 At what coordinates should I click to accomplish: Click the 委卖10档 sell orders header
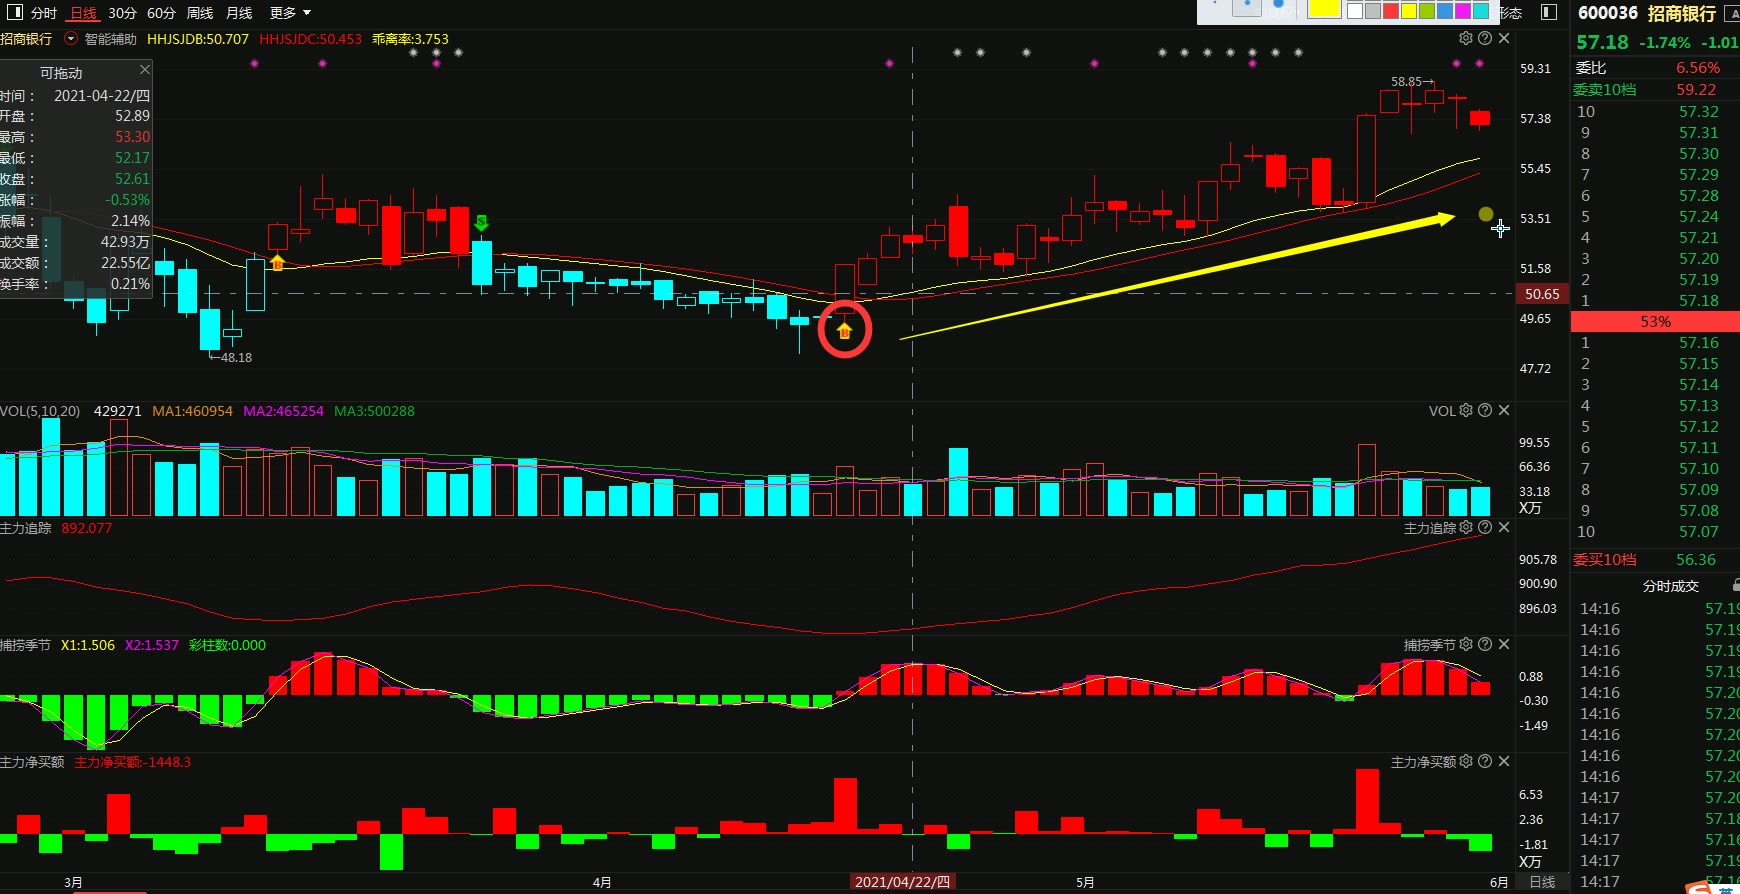click(1605, 90)
